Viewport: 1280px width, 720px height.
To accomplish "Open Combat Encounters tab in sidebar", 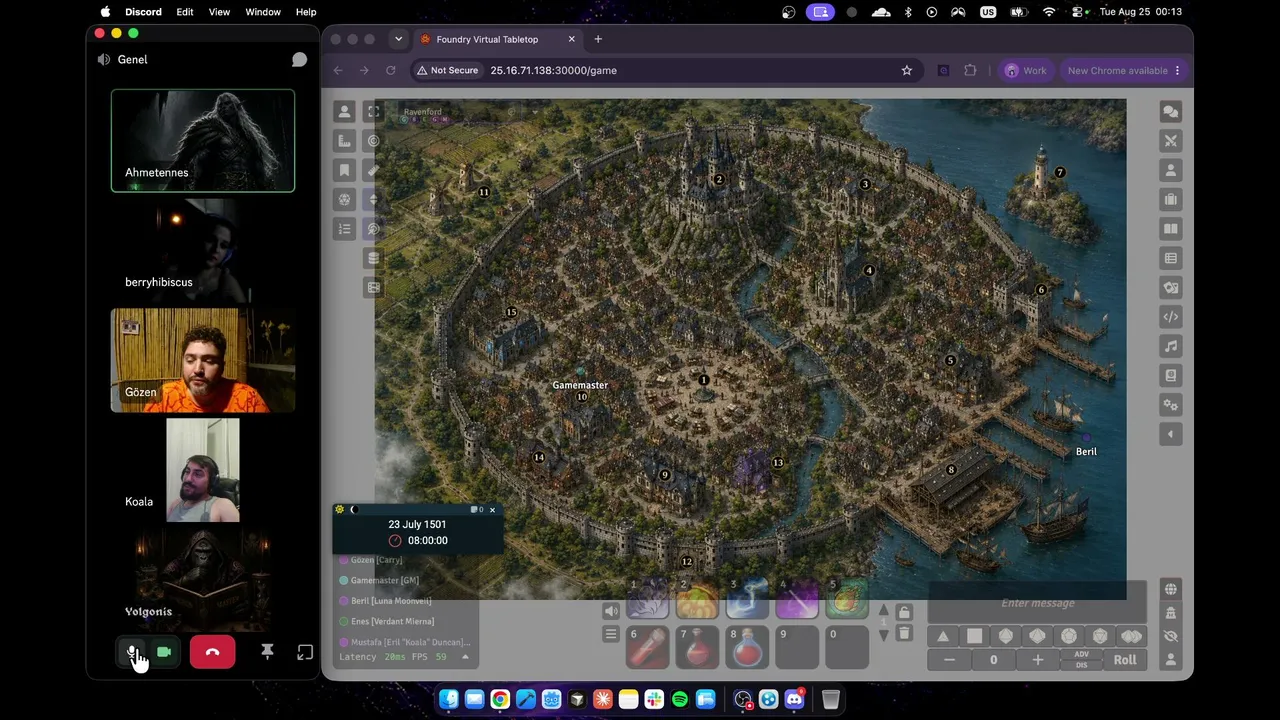I will click(x=1171, y=141).
